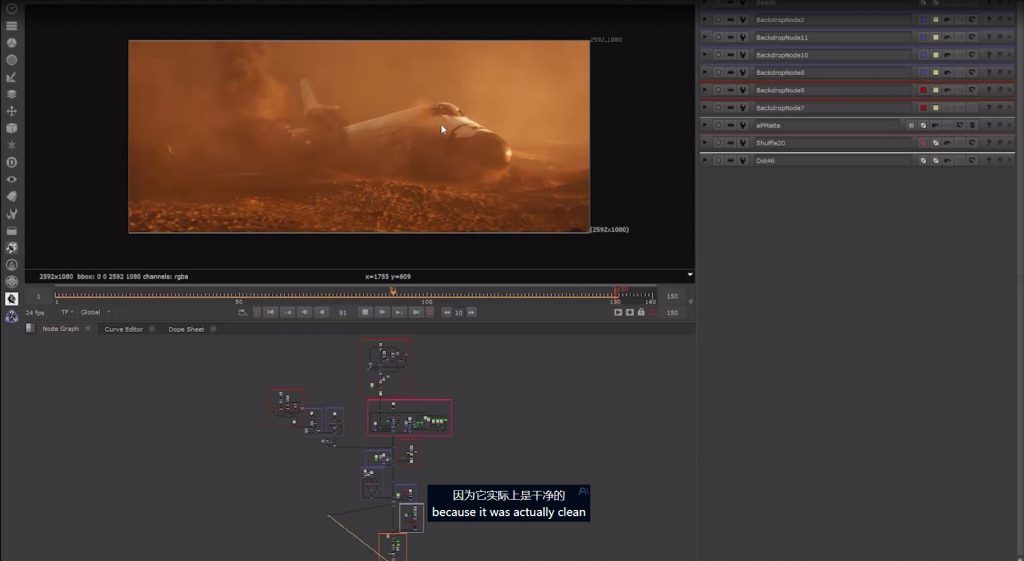The height and width of the screenshot is (561, 1024).
Task: Expand Shuffle20 properties
Action: coord(705,142)
